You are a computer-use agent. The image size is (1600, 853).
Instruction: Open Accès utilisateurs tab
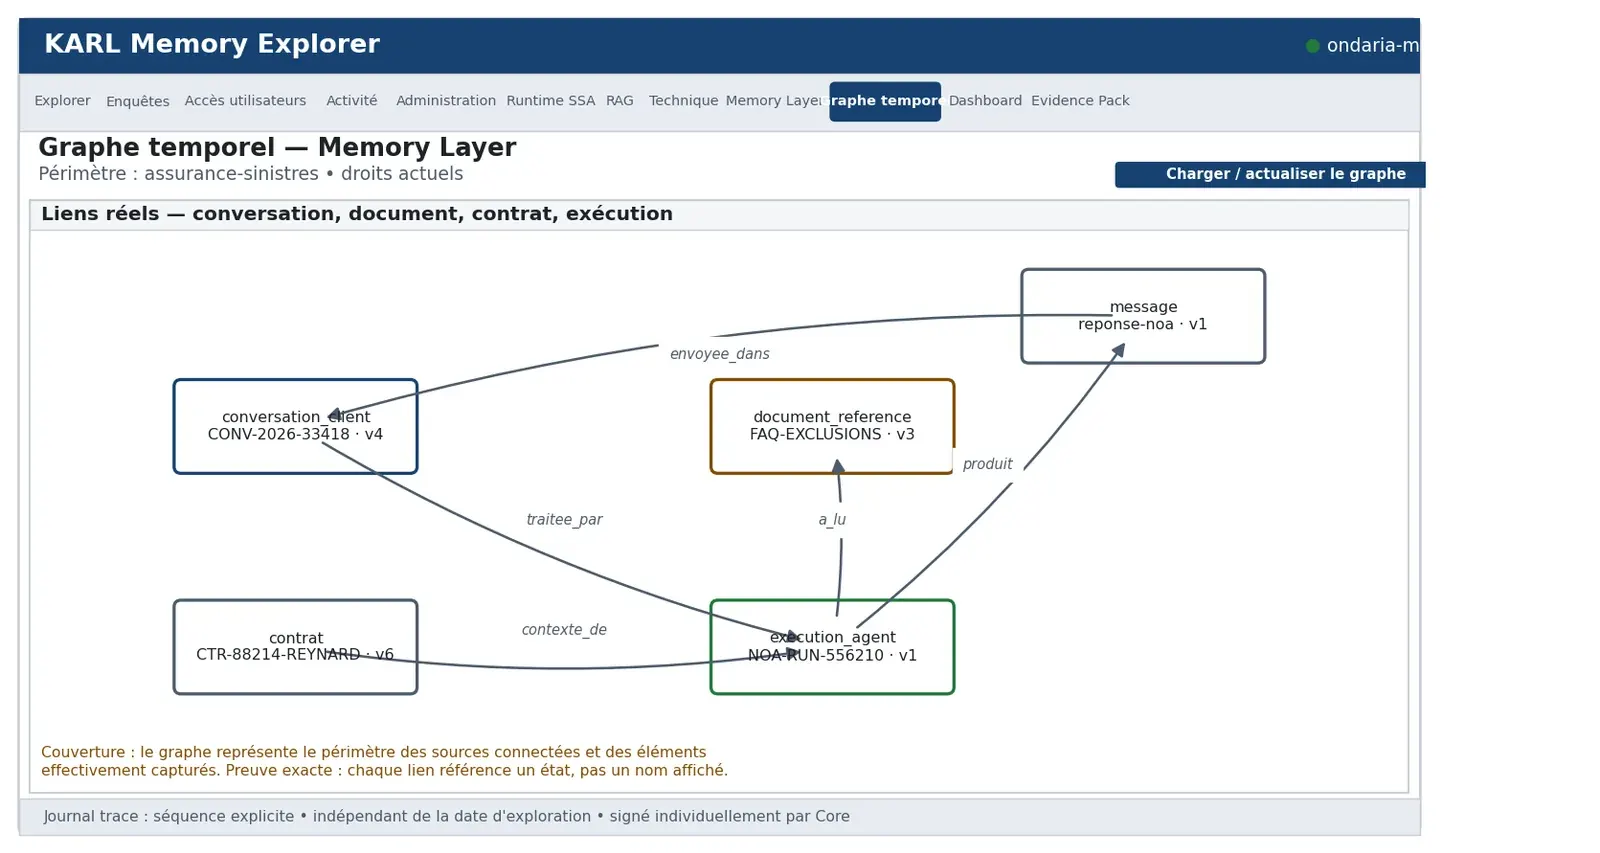pos(245,101)
